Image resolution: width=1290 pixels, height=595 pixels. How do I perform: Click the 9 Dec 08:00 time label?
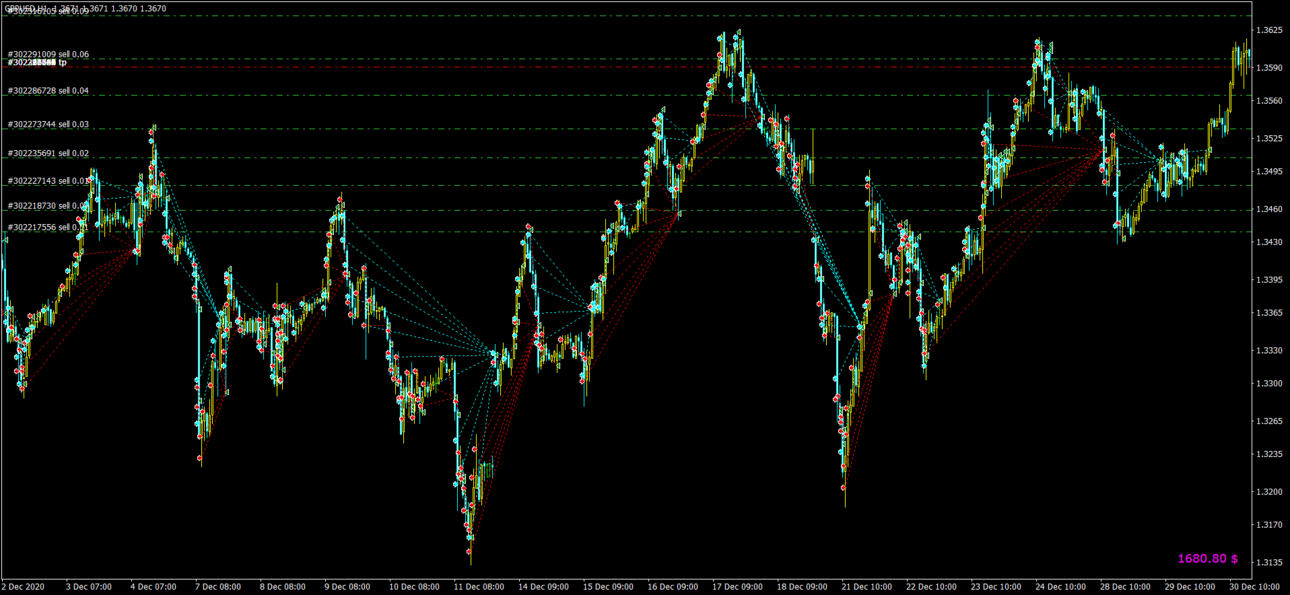348,587
